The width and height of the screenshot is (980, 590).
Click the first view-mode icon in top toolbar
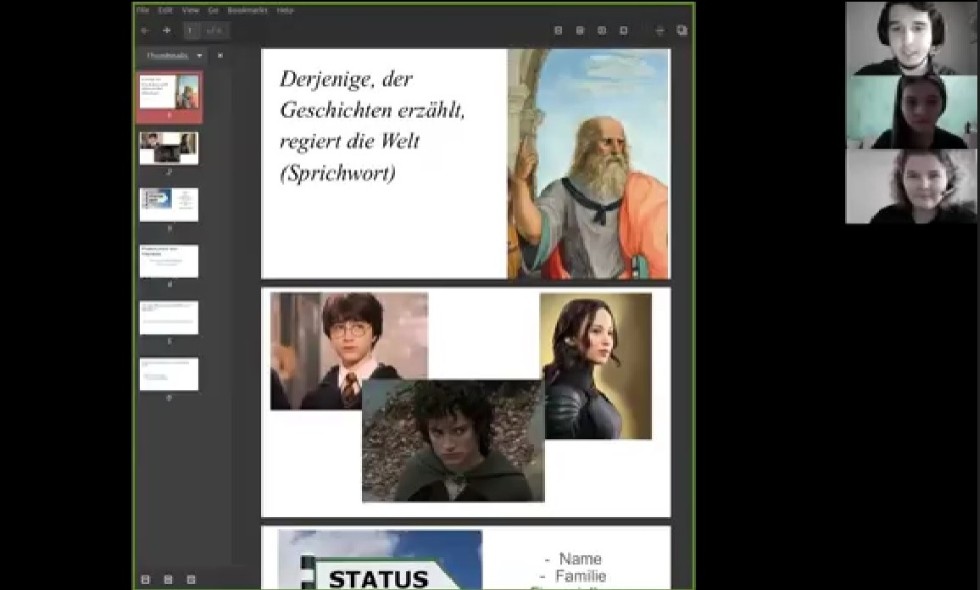(x=558, y=31)
